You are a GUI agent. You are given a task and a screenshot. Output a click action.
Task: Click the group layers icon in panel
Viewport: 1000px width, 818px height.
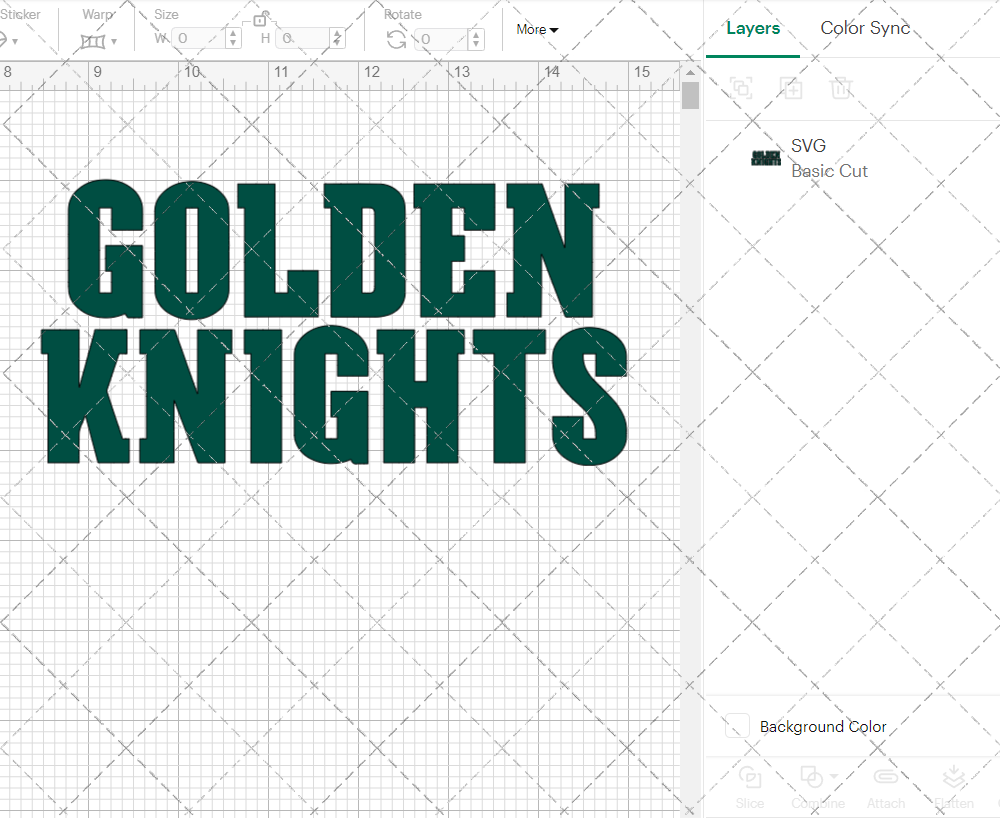click(741, 88)
